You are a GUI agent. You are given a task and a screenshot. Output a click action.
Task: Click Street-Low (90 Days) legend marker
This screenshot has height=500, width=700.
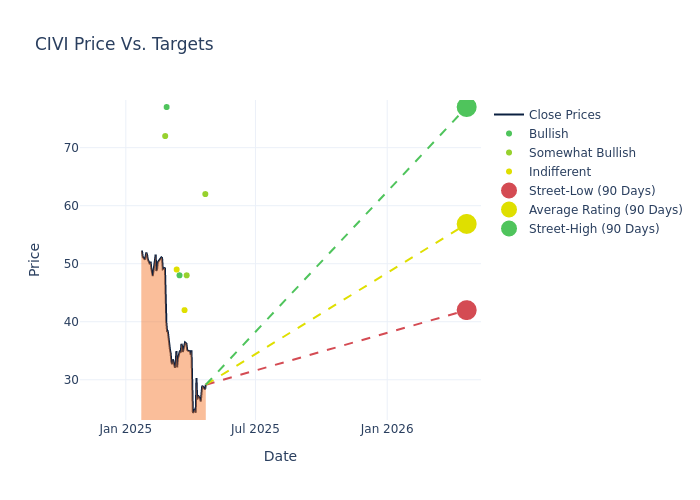click(x=509, y=191)
